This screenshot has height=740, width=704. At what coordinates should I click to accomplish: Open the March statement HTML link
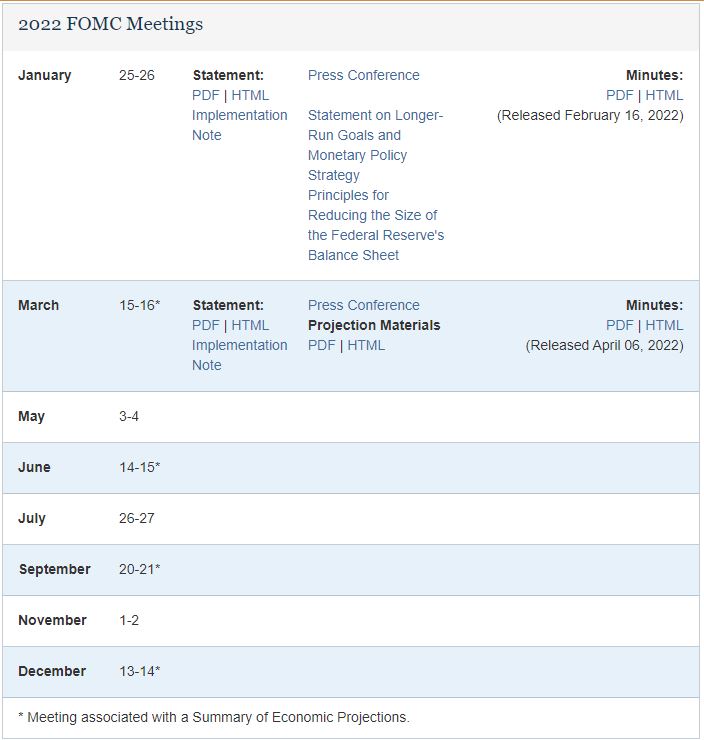[250, 325]
